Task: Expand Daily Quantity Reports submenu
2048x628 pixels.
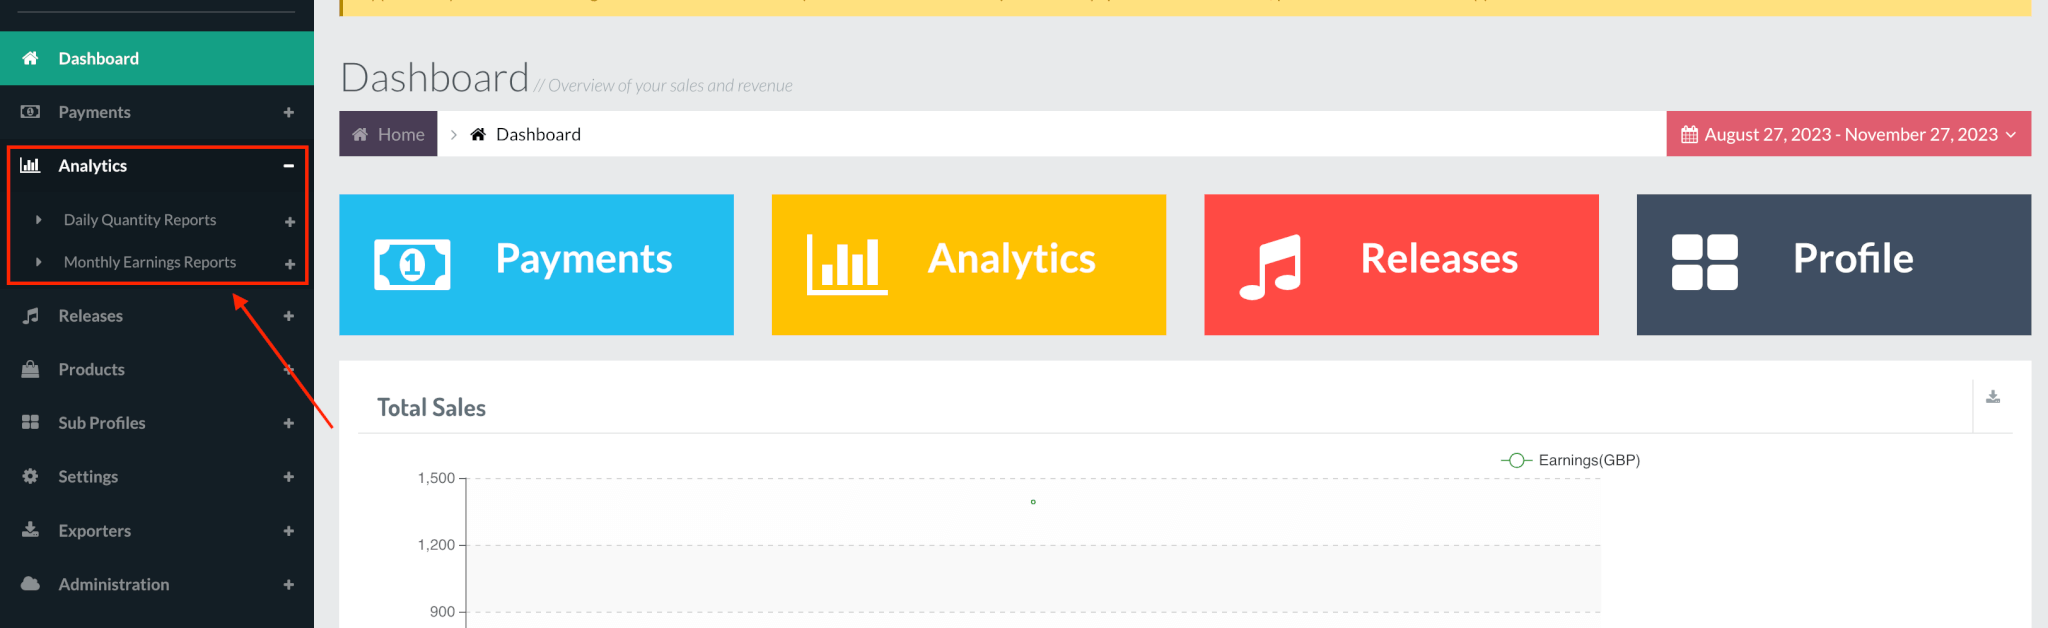Action: pos(289,221)
